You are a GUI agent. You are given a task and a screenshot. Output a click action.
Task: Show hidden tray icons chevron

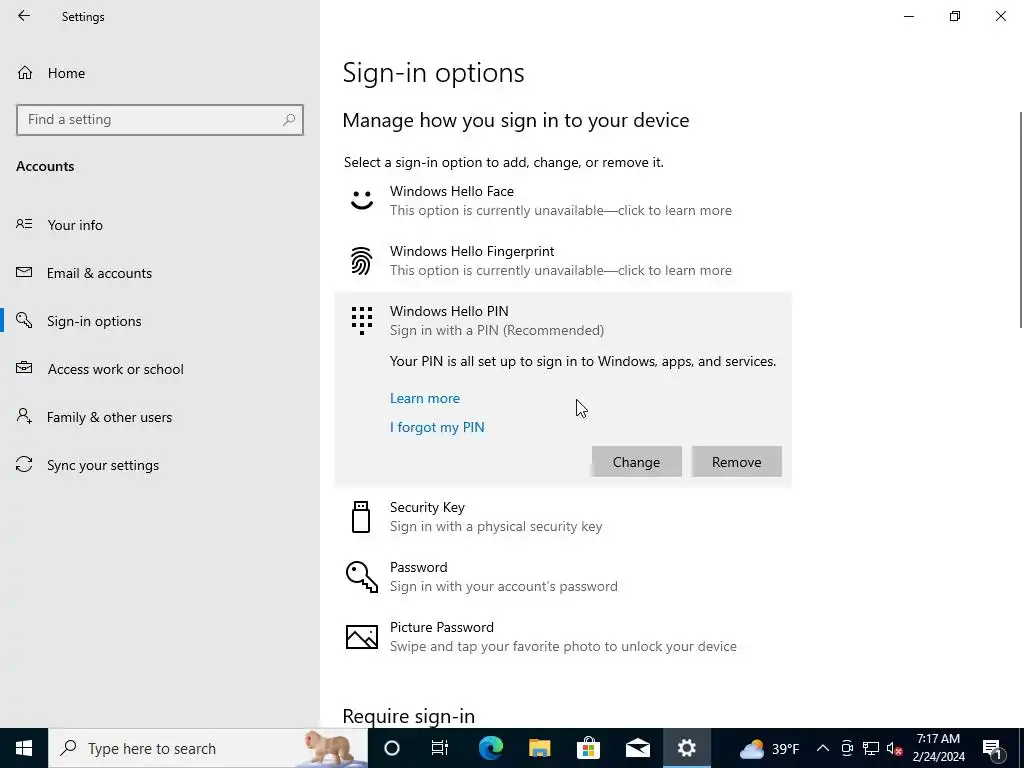[x=823, y=748]
